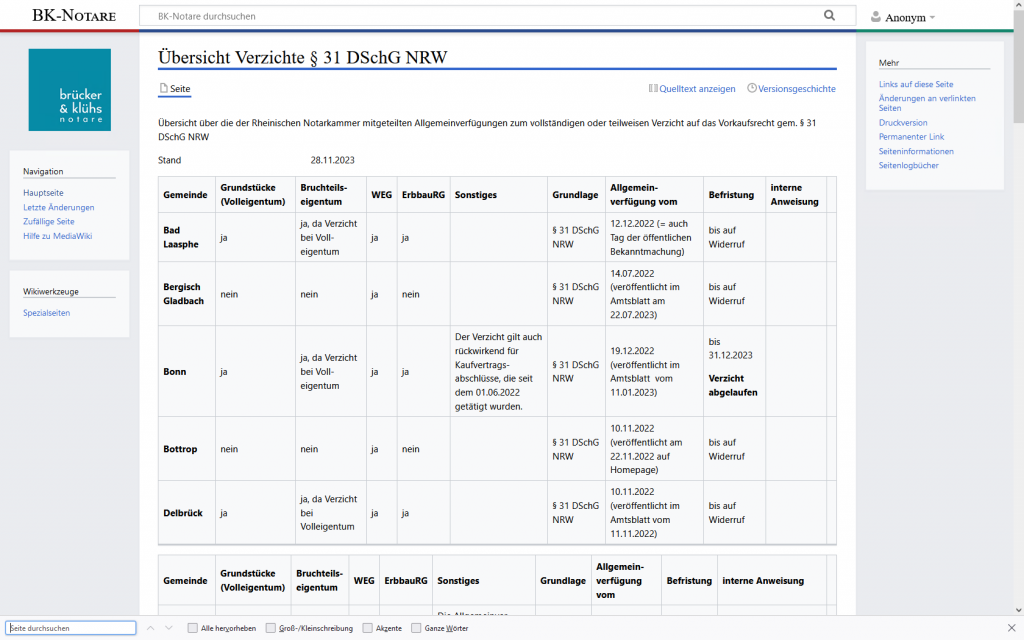Tick the 'Akzente' checkbox
Viewport: 1024px width, 640px height.
pos(368,628)
